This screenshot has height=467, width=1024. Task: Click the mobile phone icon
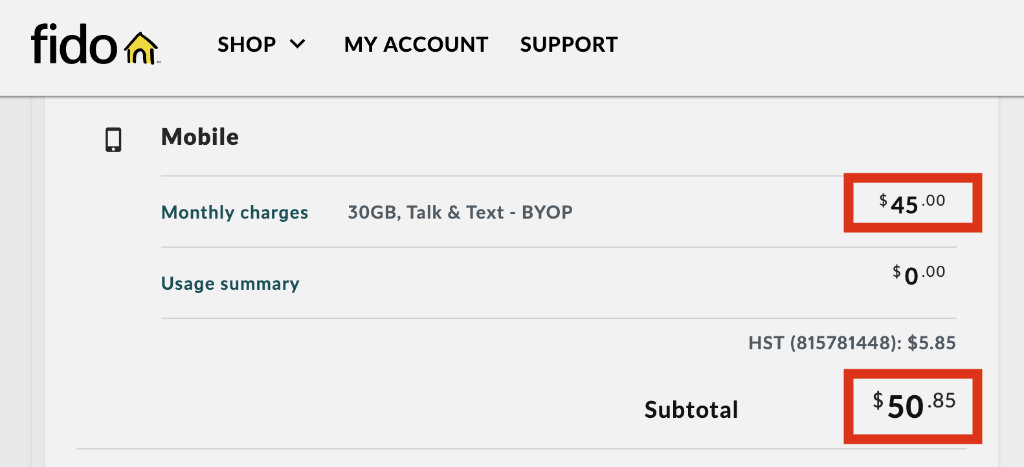pos(114,140)
